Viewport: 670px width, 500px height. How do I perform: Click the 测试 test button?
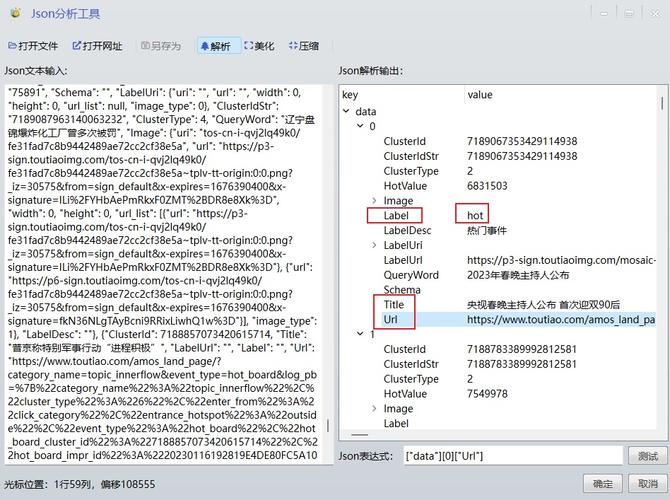647,456
